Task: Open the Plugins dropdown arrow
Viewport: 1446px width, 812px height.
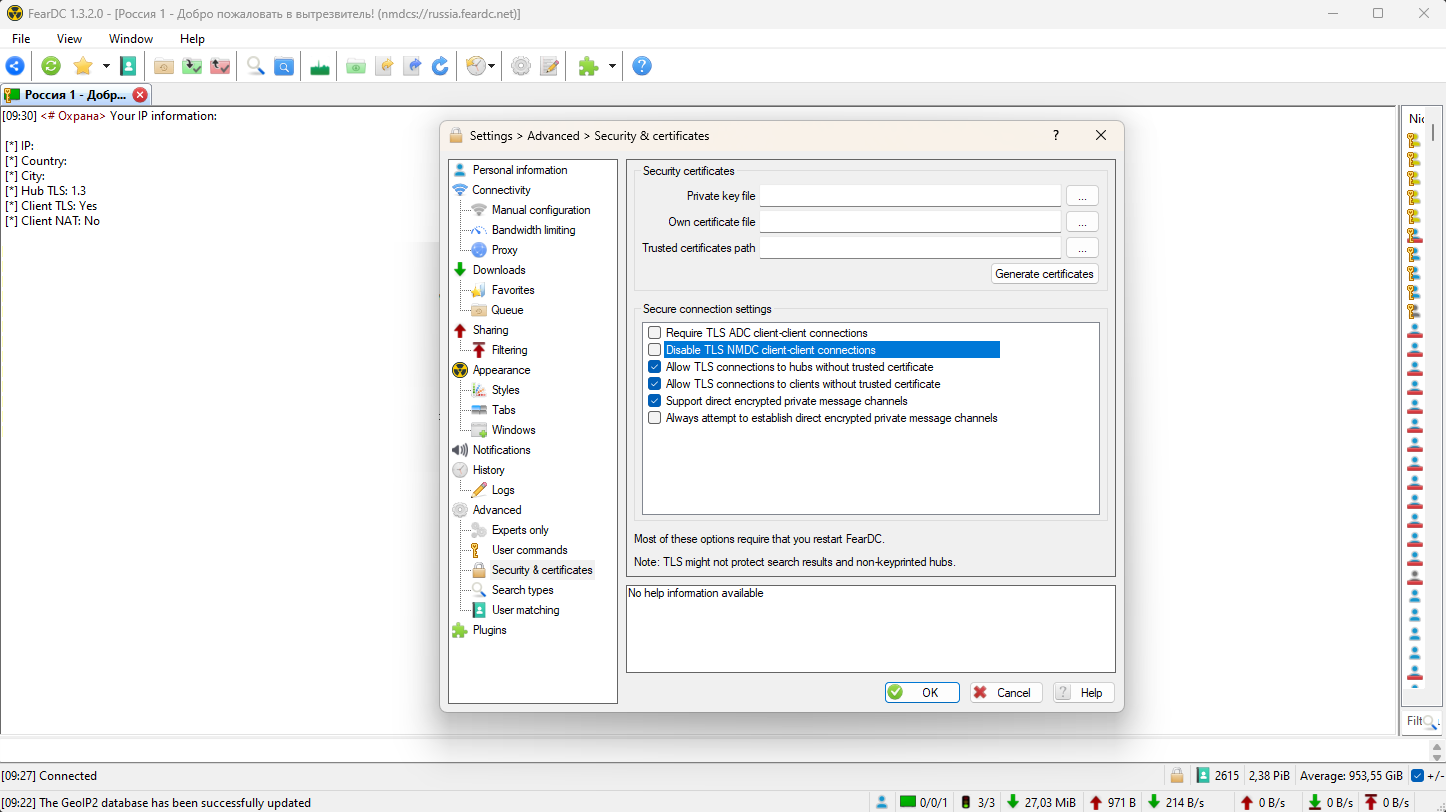Action: point(612,66)
